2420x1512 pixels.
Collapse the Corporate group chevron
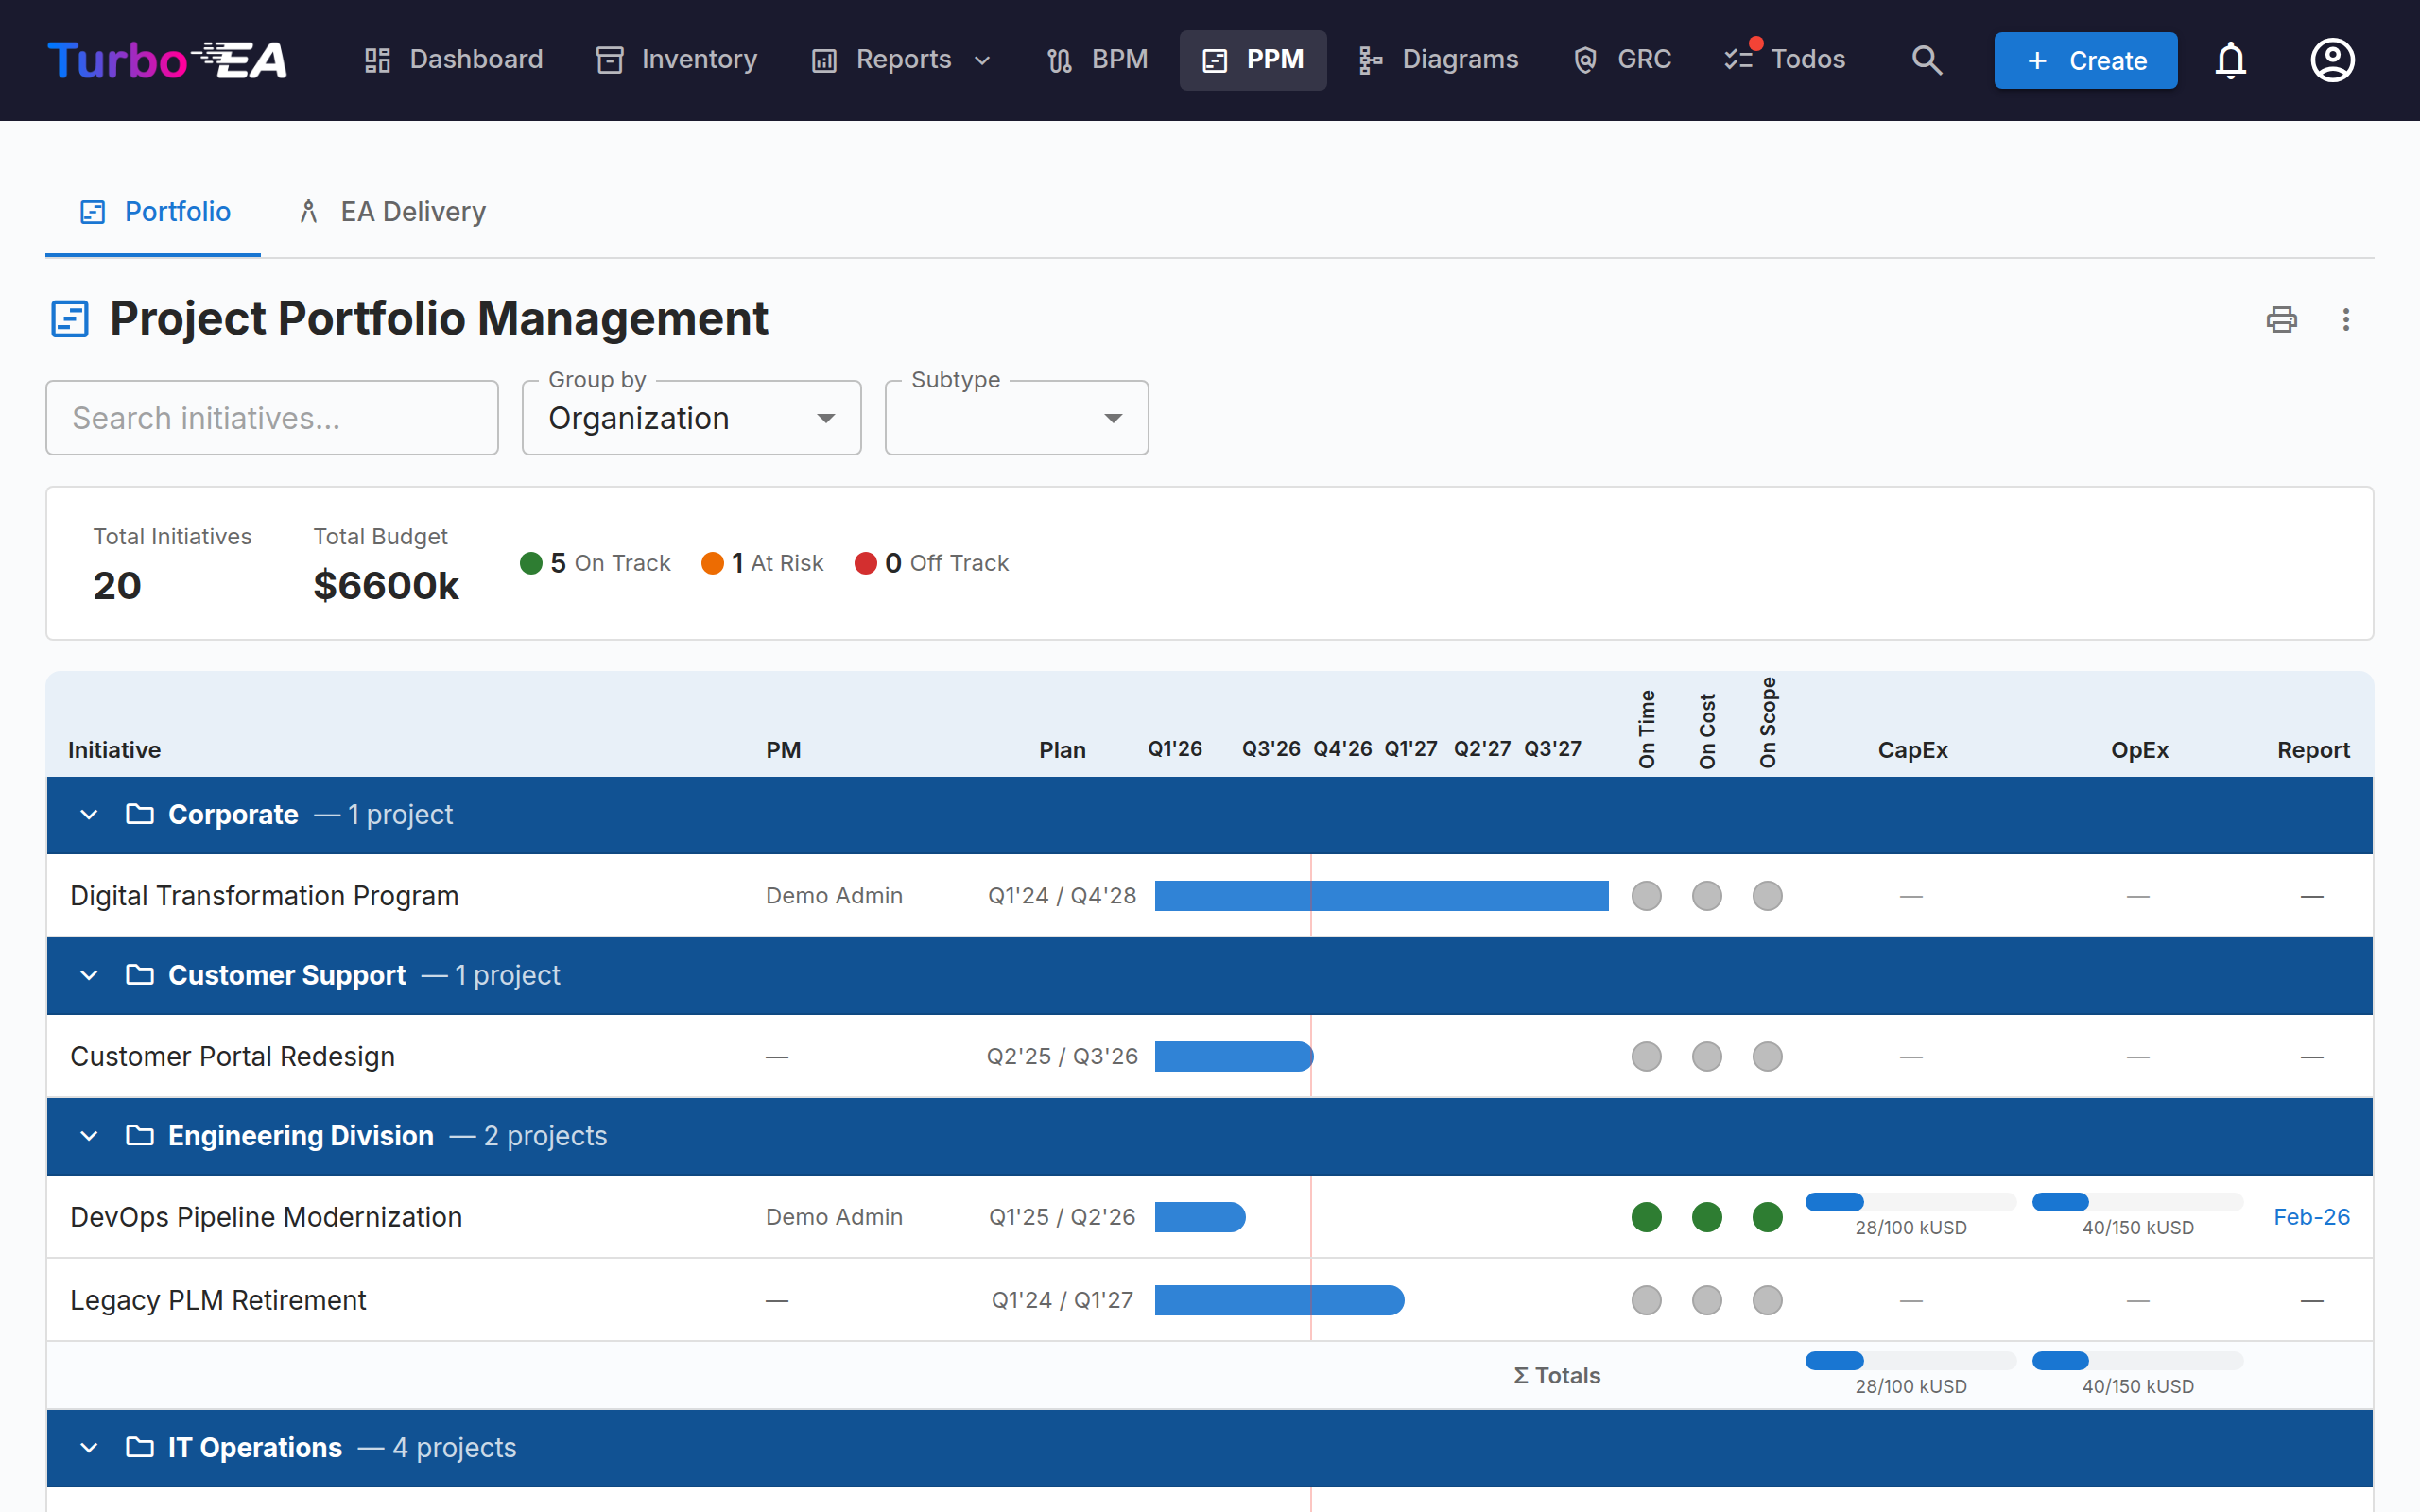pos(89,815)
